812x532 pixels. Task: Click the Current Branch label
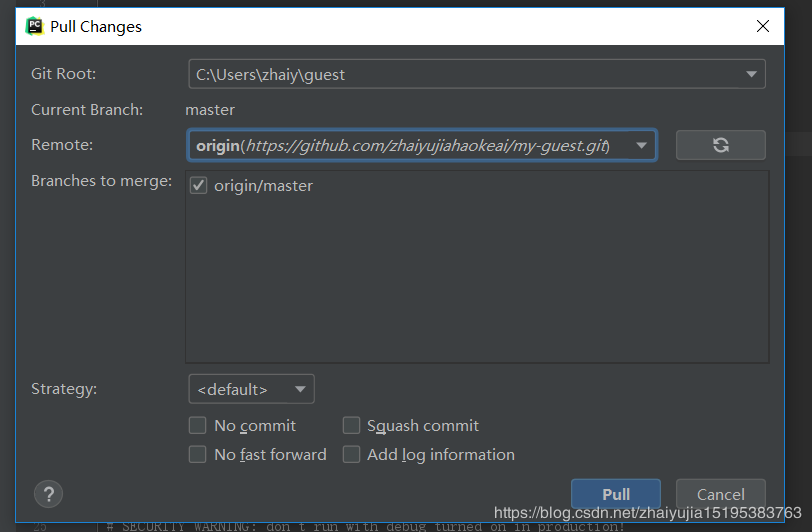[87, 110]
